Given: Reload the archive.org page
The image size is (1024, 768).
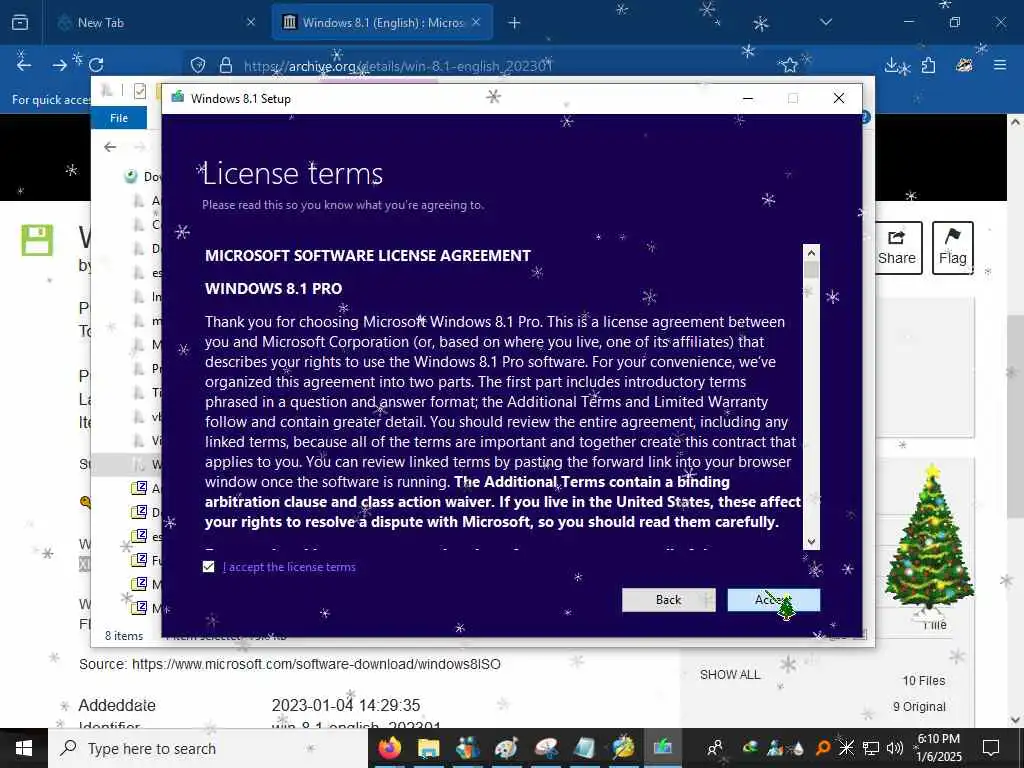Looking at the screenshot, I should [x=96, y=65].
